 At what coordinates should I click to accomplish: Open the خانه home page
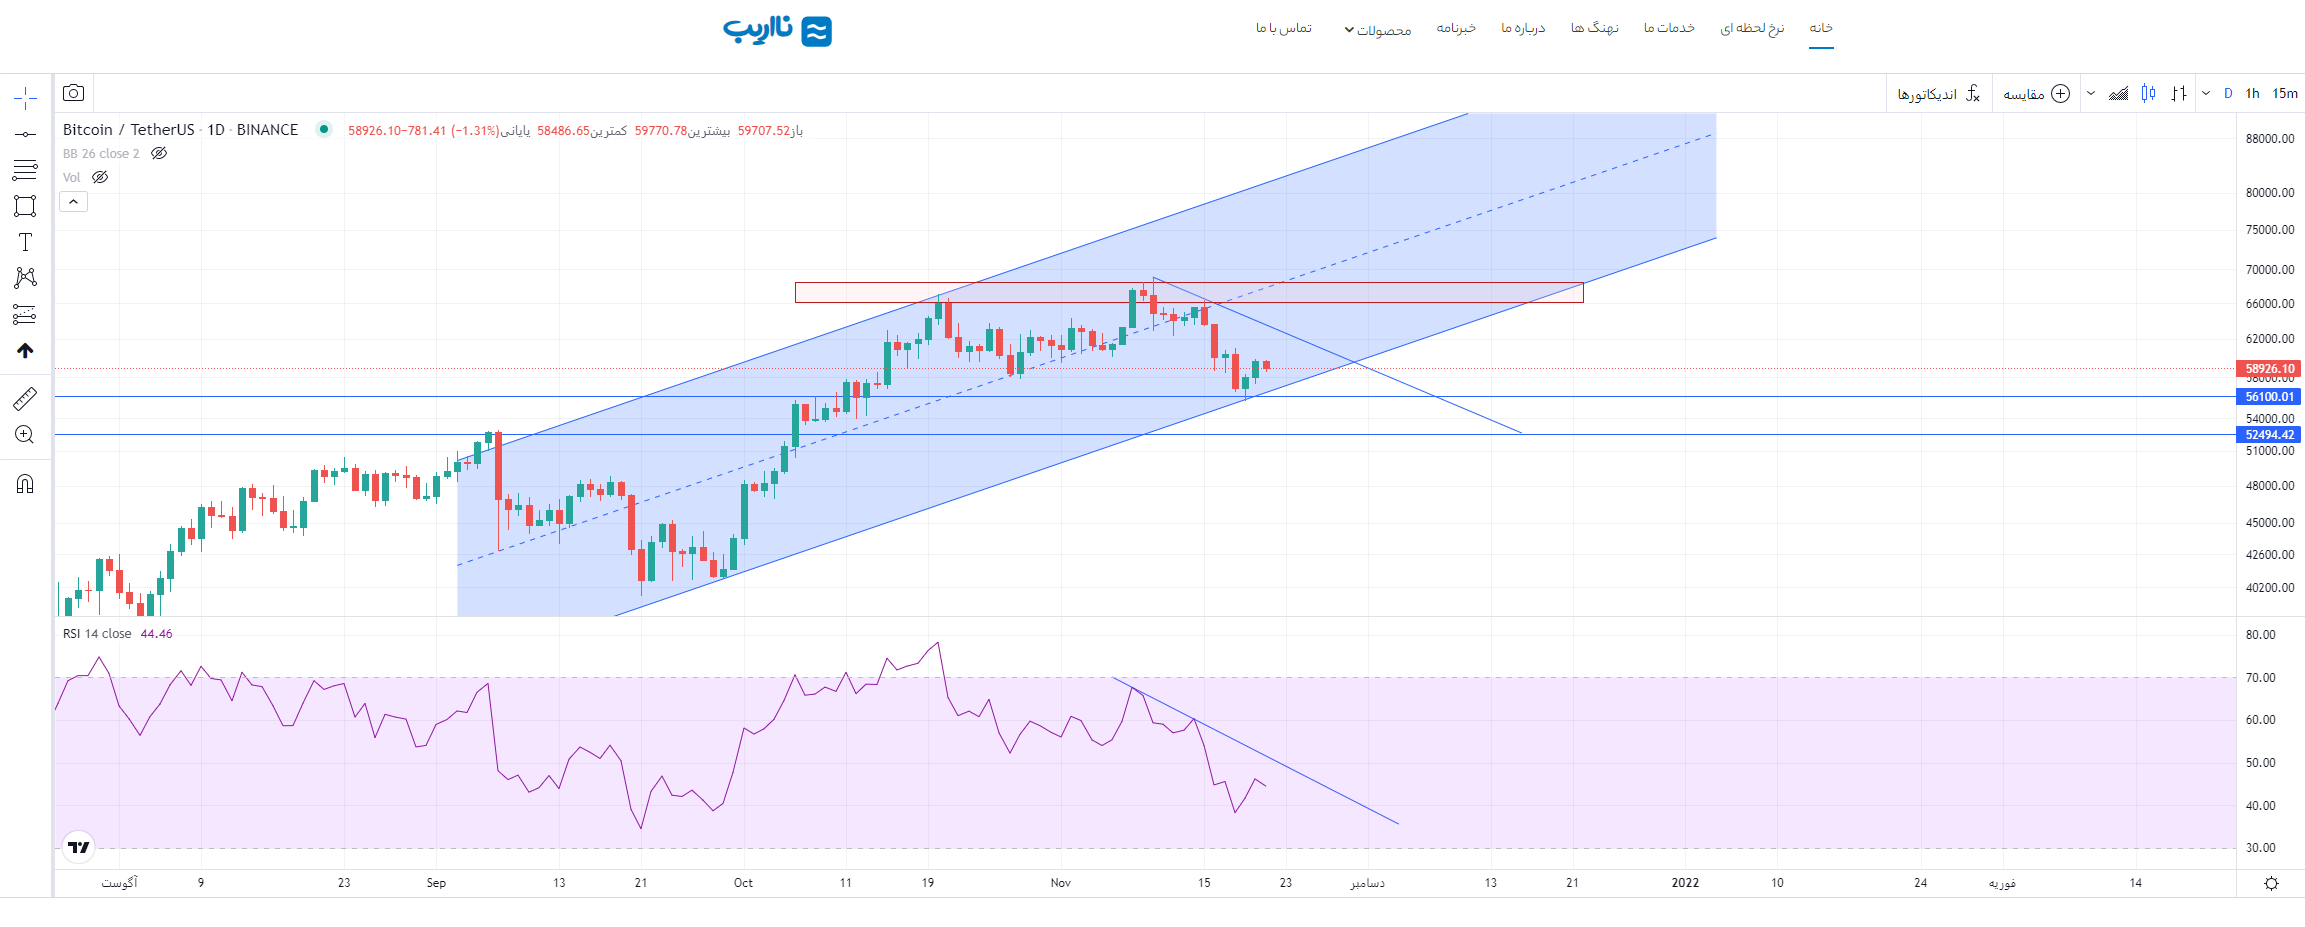tap(1821, 28)
